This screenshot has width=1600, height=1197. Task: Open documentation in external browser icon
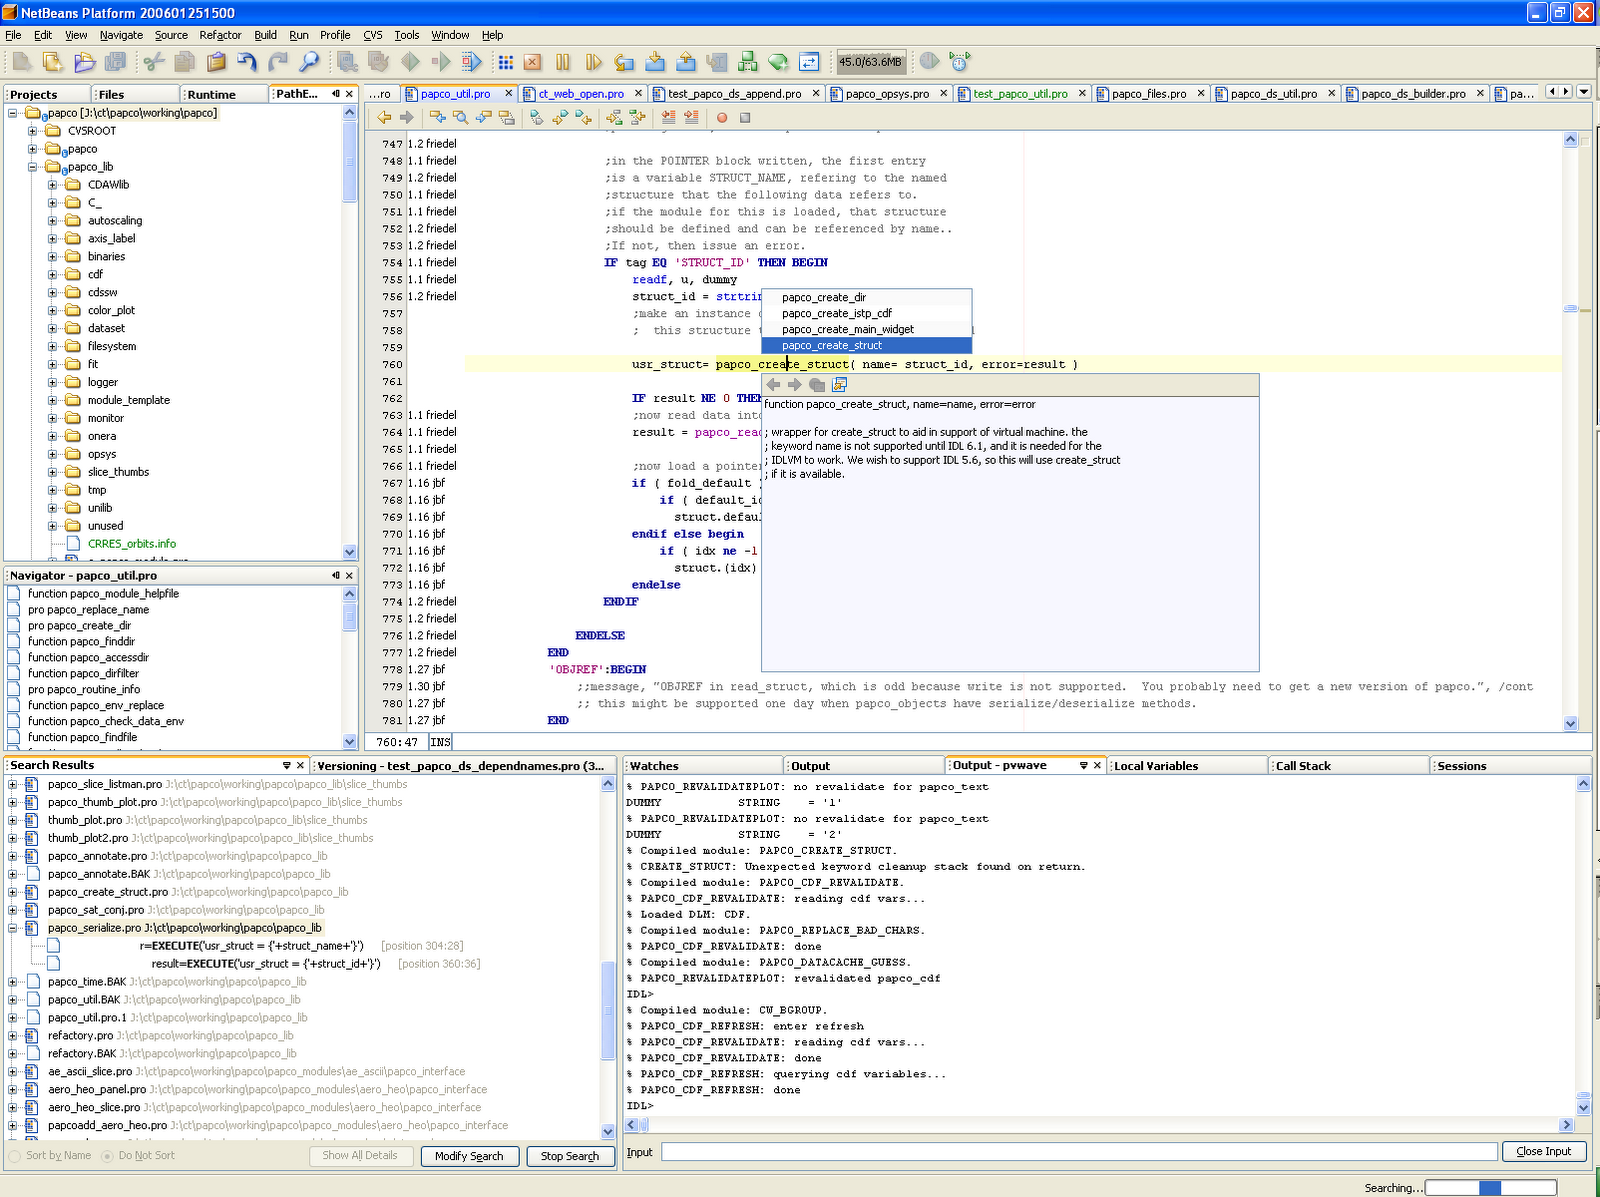839,385
